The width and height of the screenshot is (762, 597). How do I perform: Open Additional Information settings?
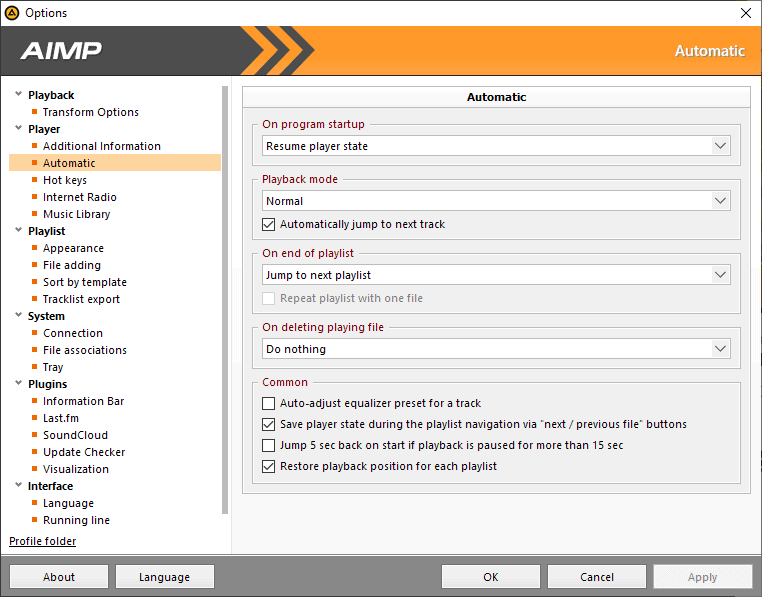pyautogui.click(x=102, y=146)
